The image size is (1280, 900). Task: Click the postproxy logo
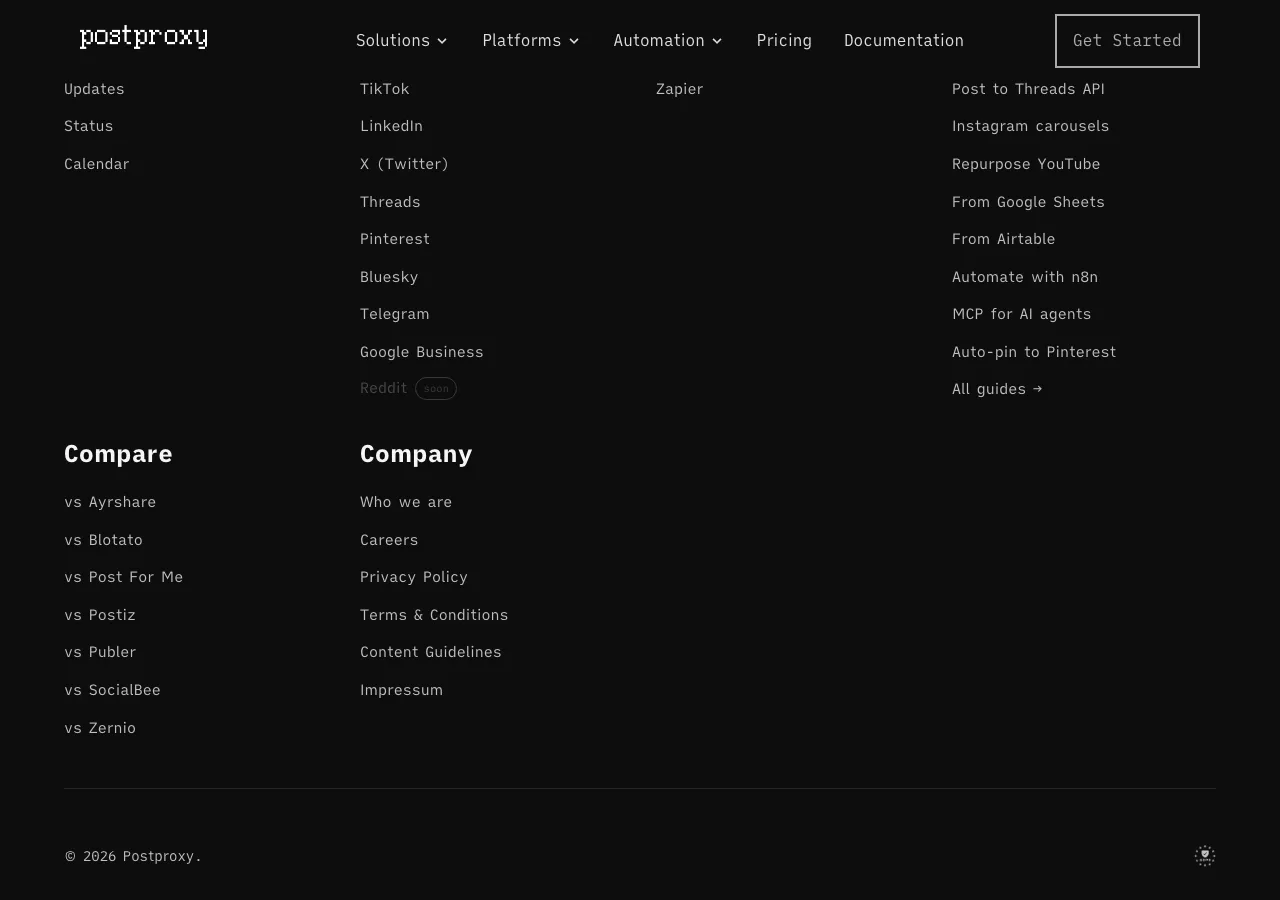(x=144, y=38)
